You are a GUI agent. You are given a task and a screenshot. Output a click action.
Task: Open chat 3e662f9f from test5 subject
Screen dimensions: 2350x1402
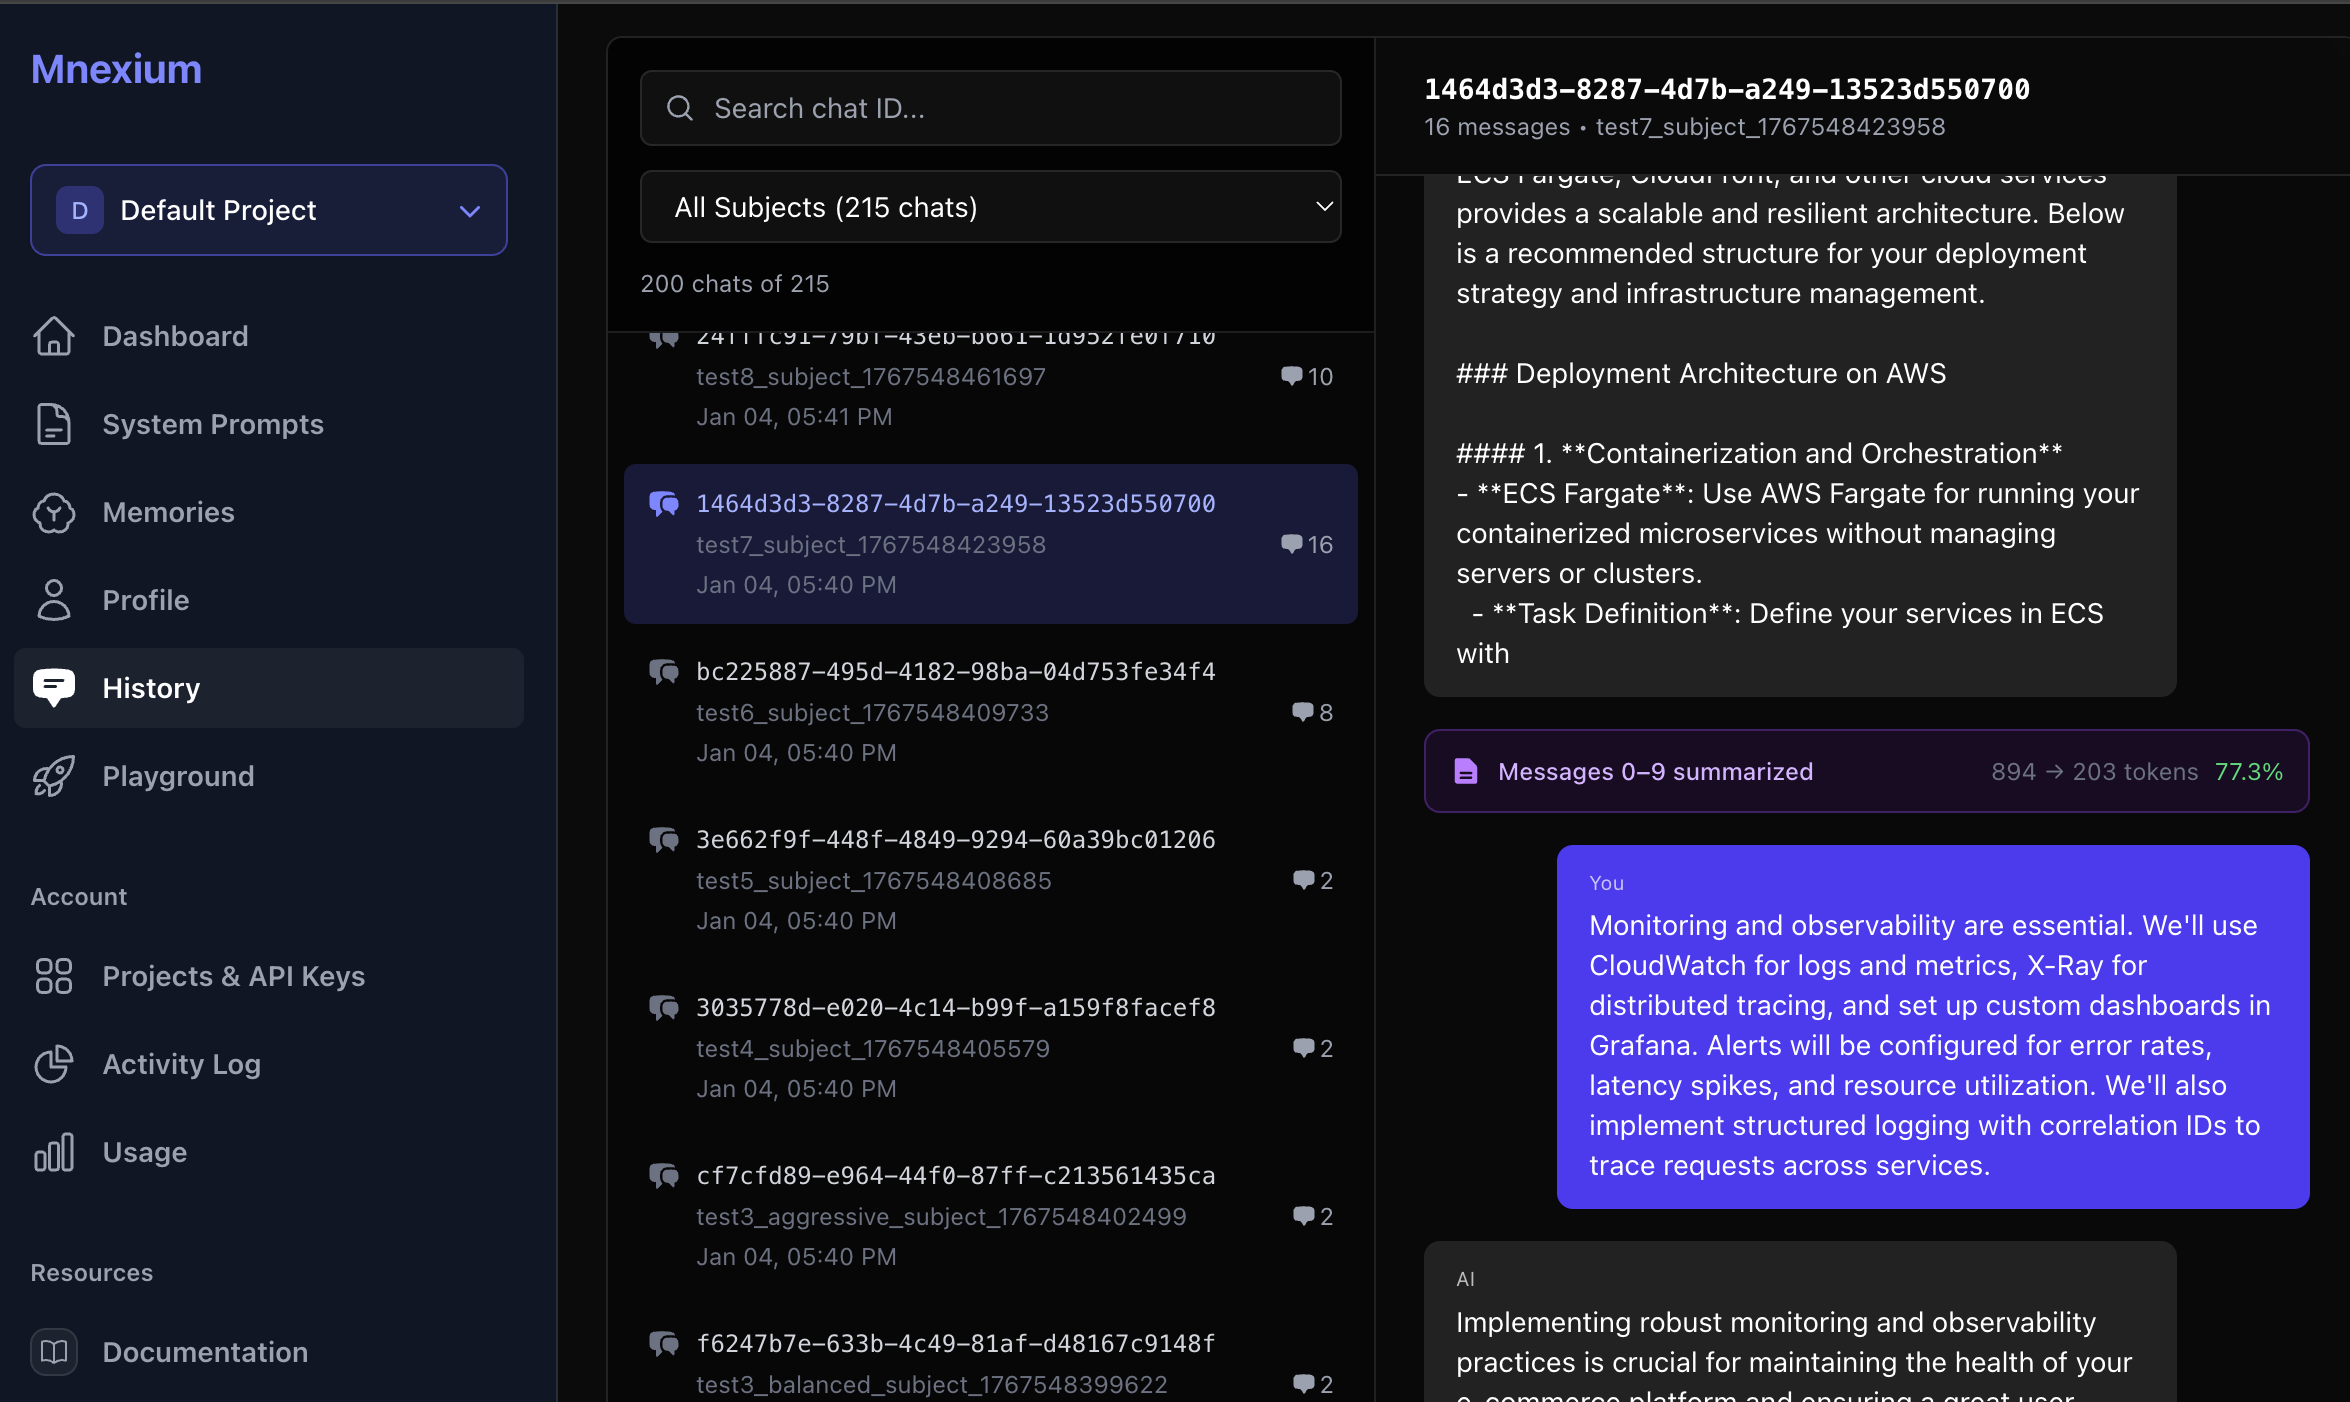click(x=990, y=879)
